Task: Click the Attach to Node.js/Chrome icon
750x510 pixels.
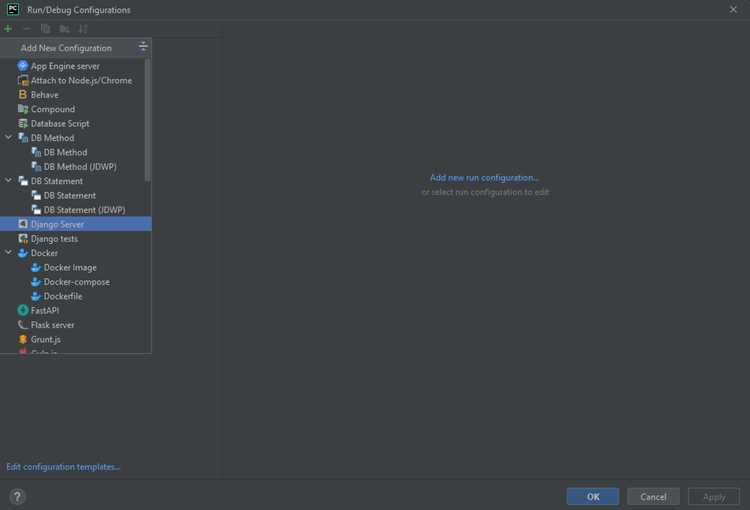Action: coord(22,80)
